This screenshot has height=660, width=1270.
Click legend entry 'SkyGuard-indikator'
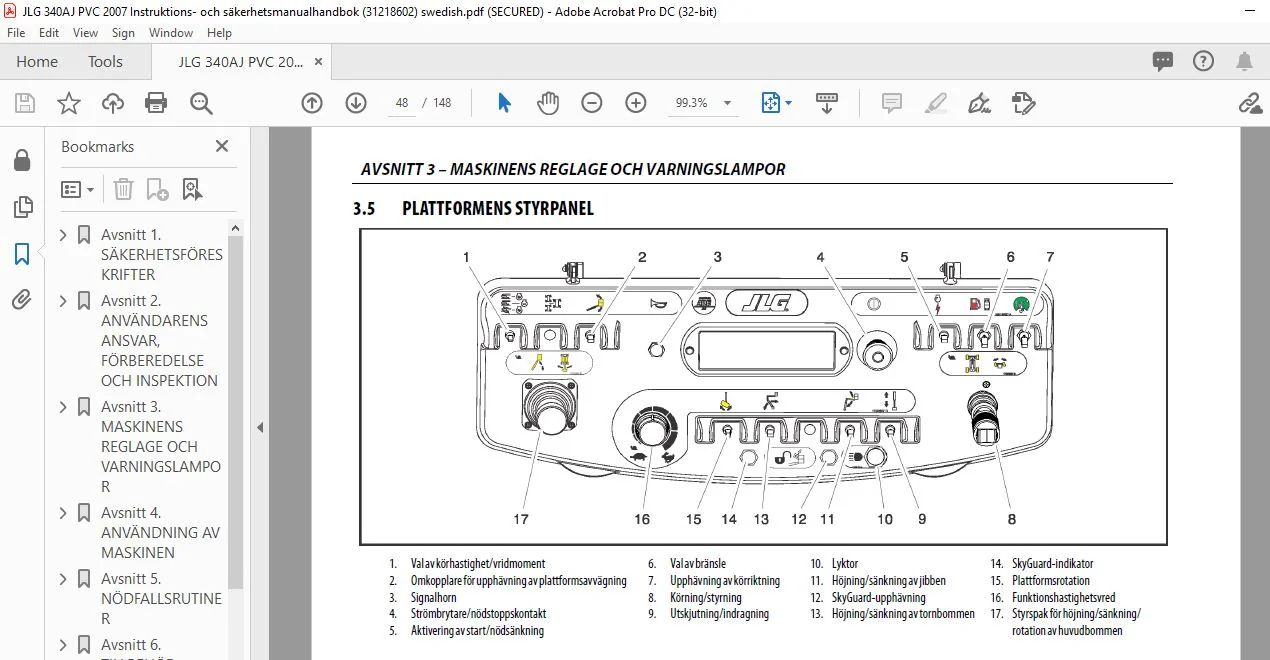click(1052, 564)
